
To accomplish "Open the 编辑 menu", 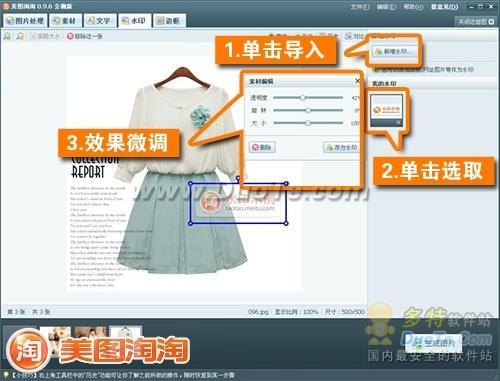I will [x=386, y=7].
